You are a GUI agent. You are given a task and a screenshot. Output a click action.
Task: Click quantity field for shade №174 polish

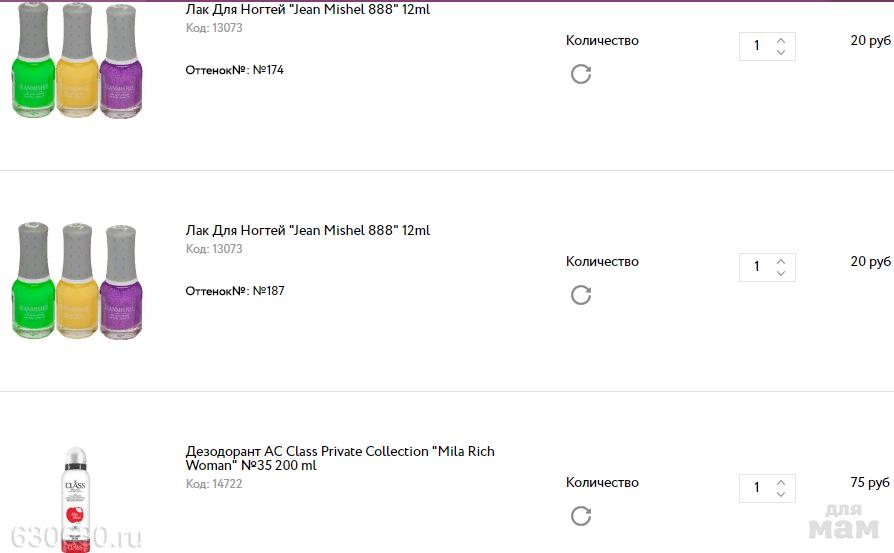(x=757, y=46)
